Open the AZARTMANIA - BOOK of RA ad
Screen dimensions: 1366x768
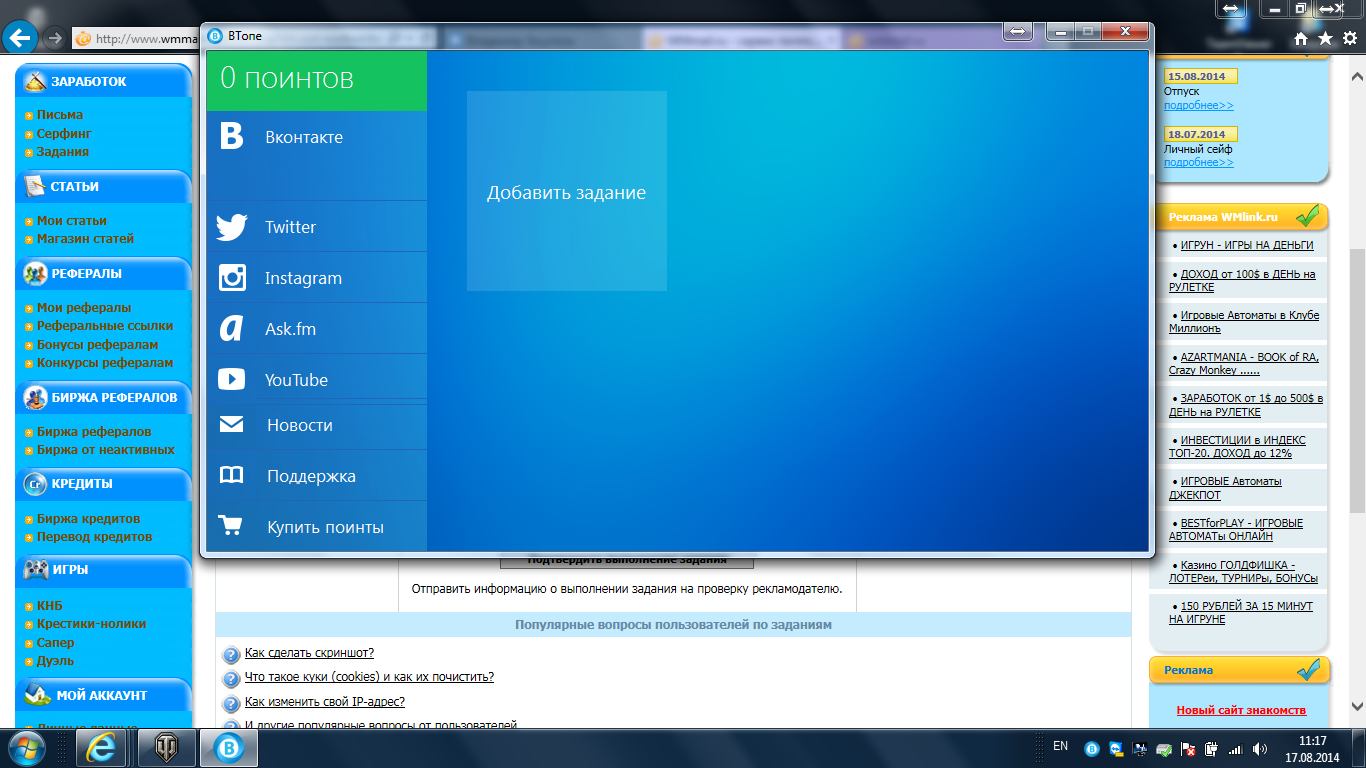tap(1244, 363)
